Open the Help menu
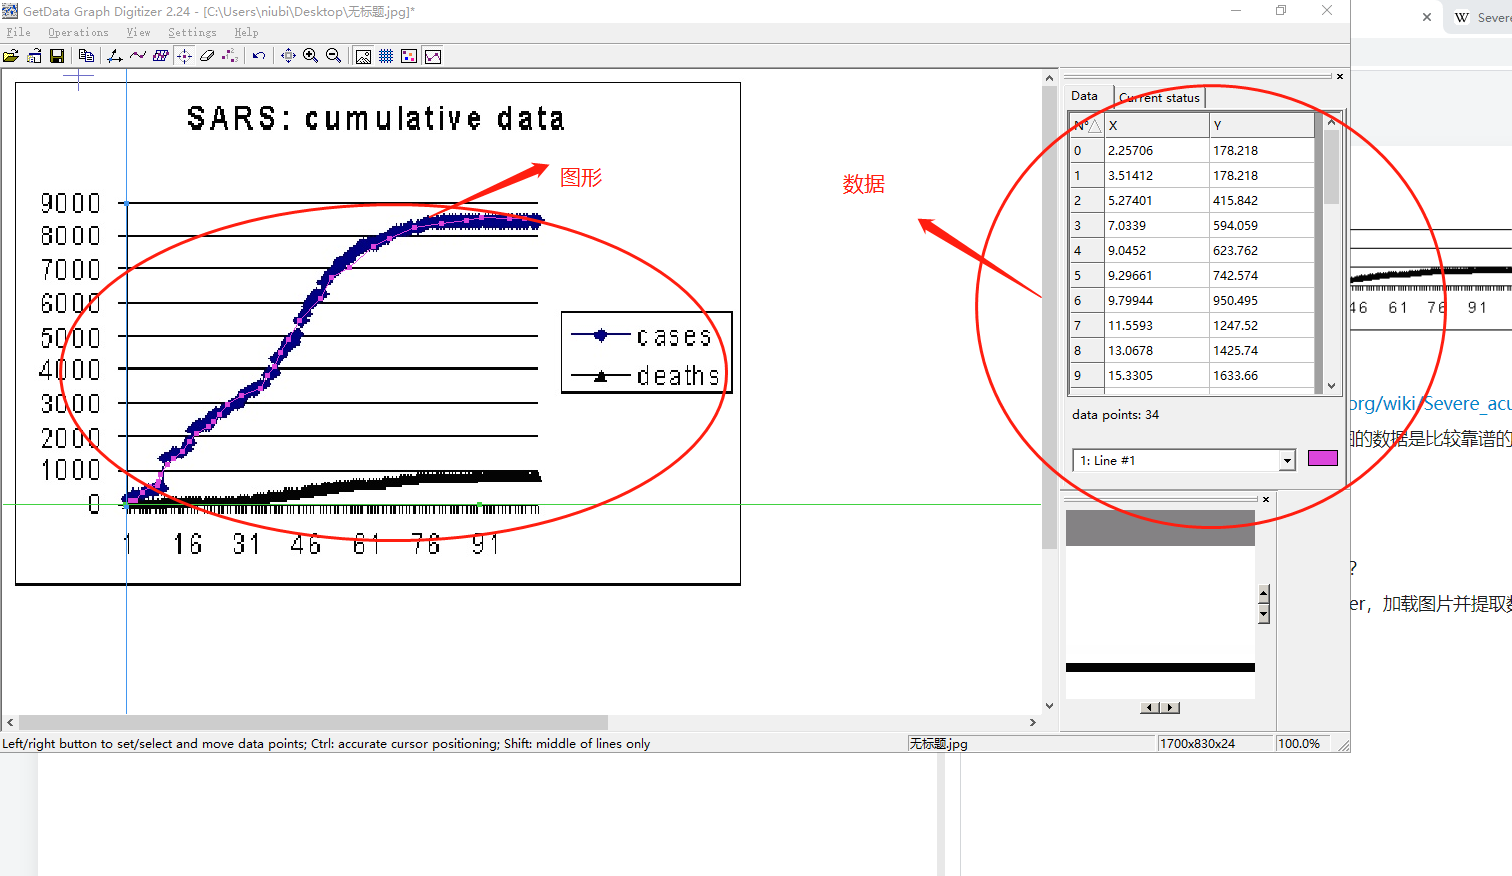 tap(246, 32)
